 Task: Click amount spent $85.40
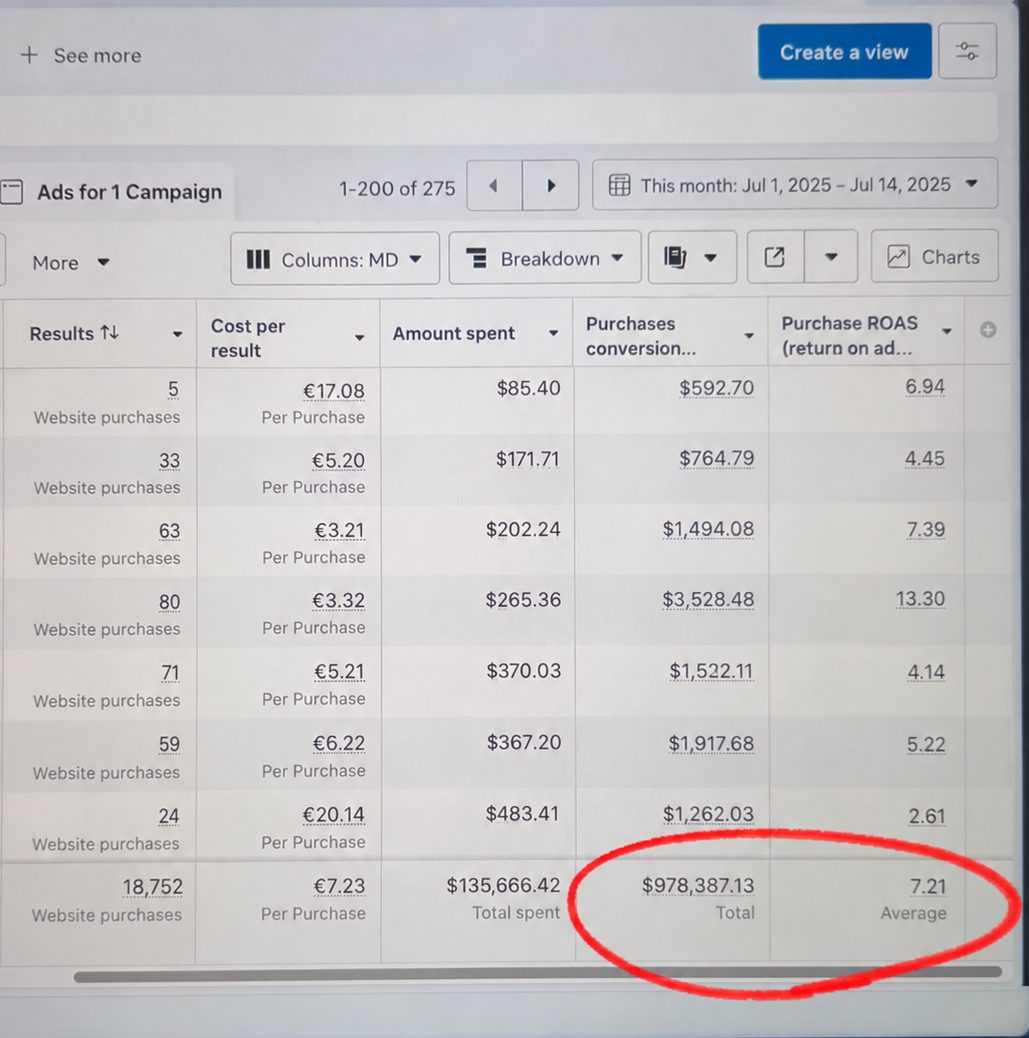[x=528, y=388]
